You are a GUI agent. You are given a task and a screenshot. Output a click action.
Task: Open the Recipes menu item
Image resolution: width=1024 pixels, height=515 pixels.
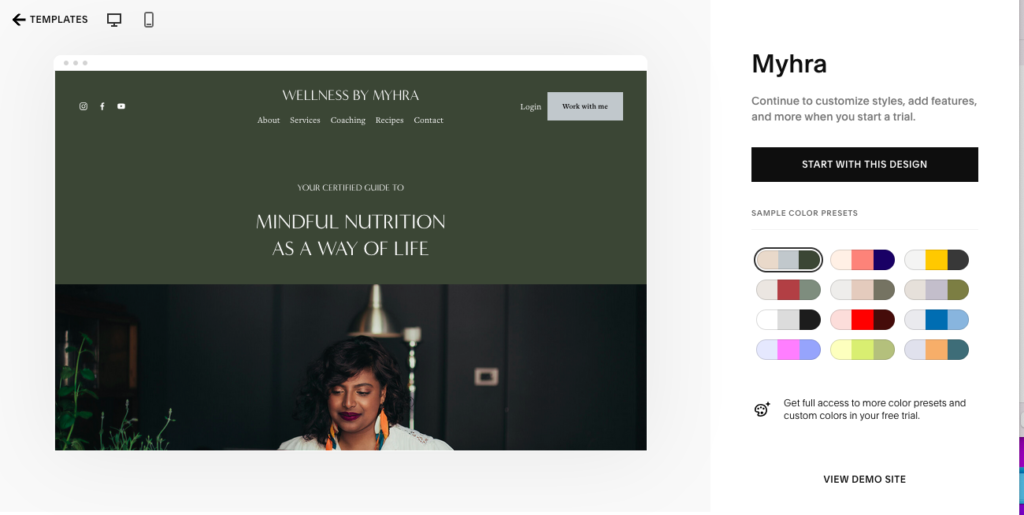pos(389,120)
